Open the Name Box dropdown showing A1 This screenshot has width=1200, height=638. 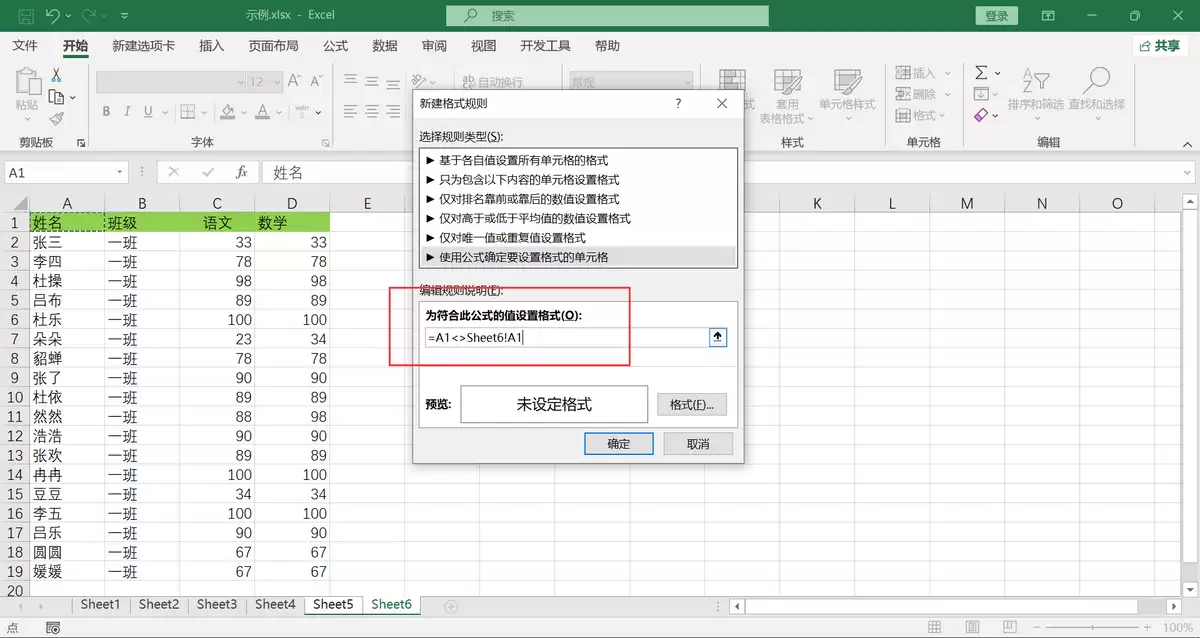[x=120, y=172]
